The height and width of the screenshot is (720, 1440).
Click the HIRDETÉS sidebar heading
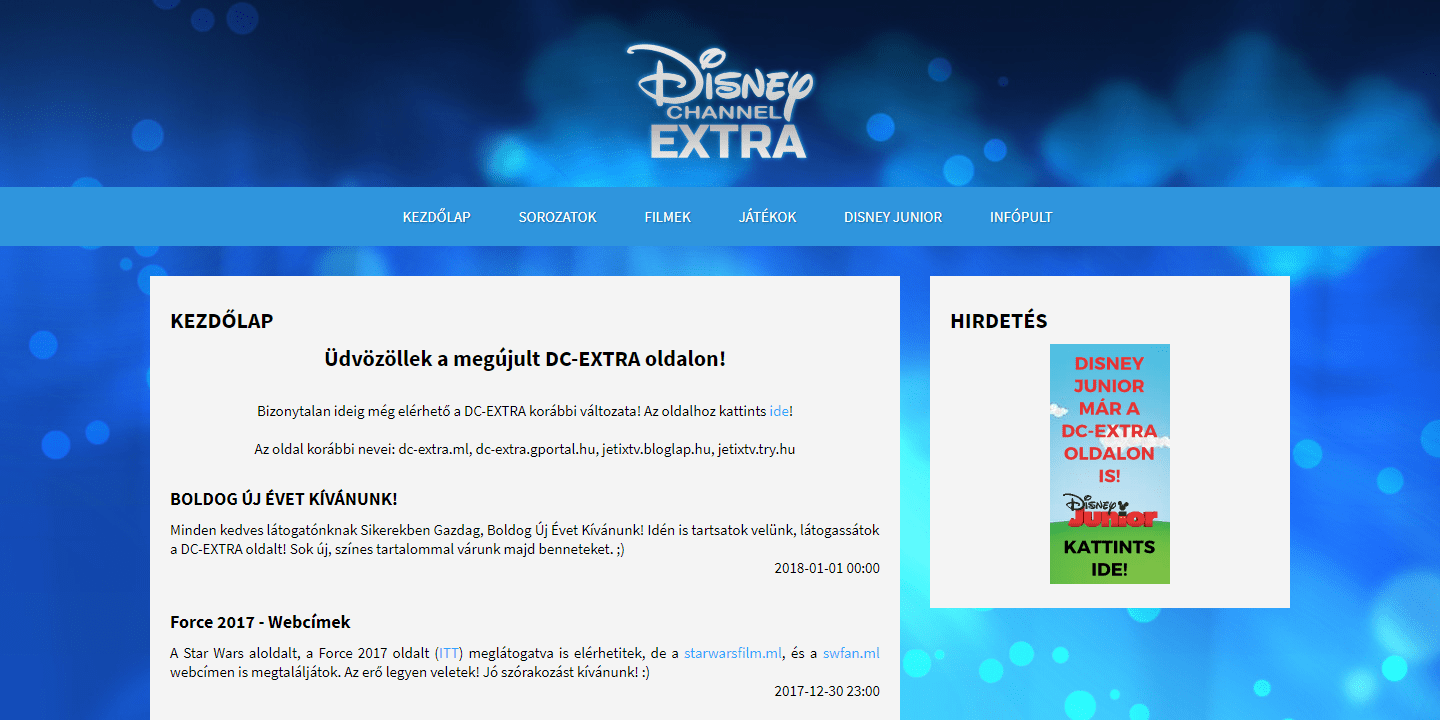pos(999,321)
